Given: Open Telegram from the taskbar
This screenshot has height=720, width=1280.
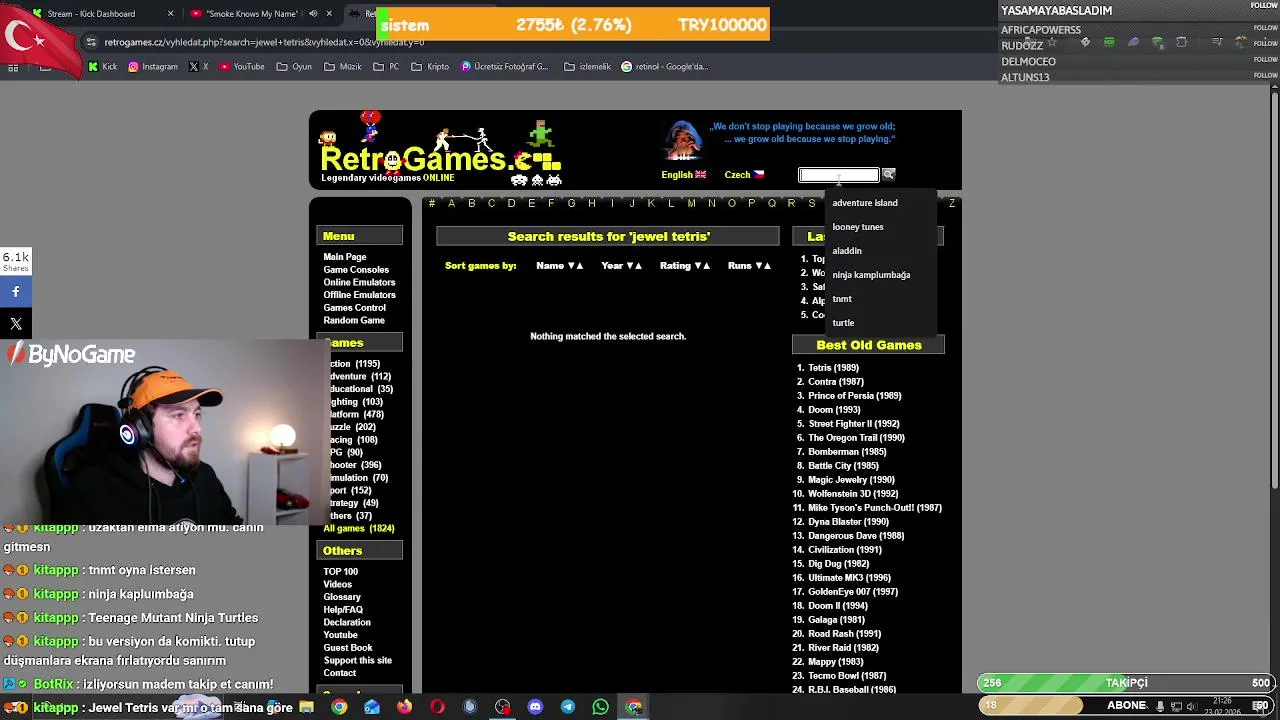Looking at the screenshot, I should tap(568, 707).
